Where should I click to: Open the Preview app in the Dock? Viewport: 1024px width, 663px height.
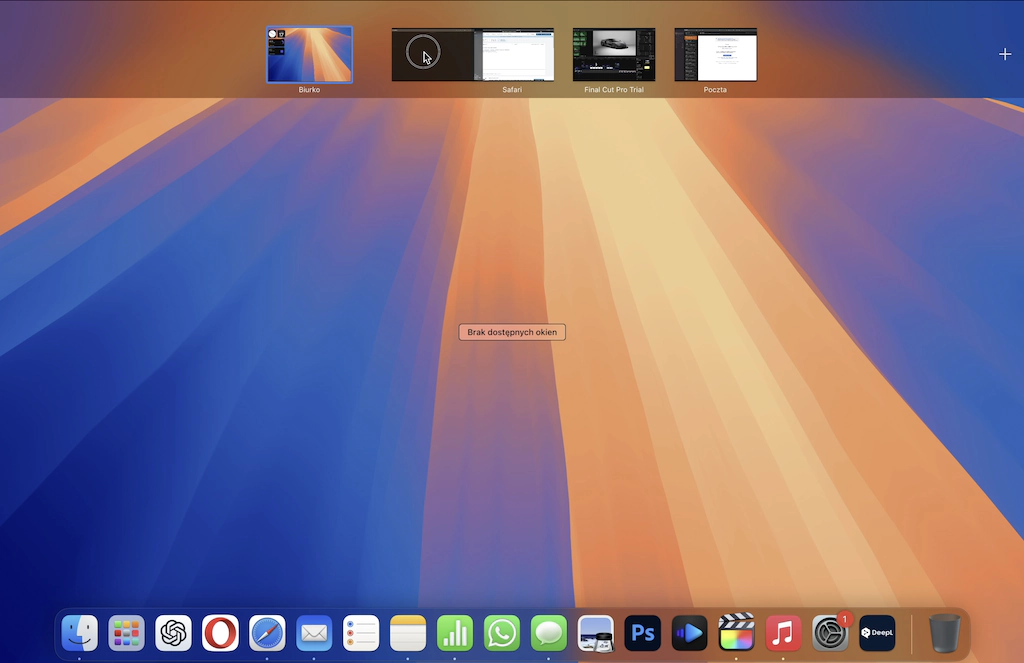[596, 633]
